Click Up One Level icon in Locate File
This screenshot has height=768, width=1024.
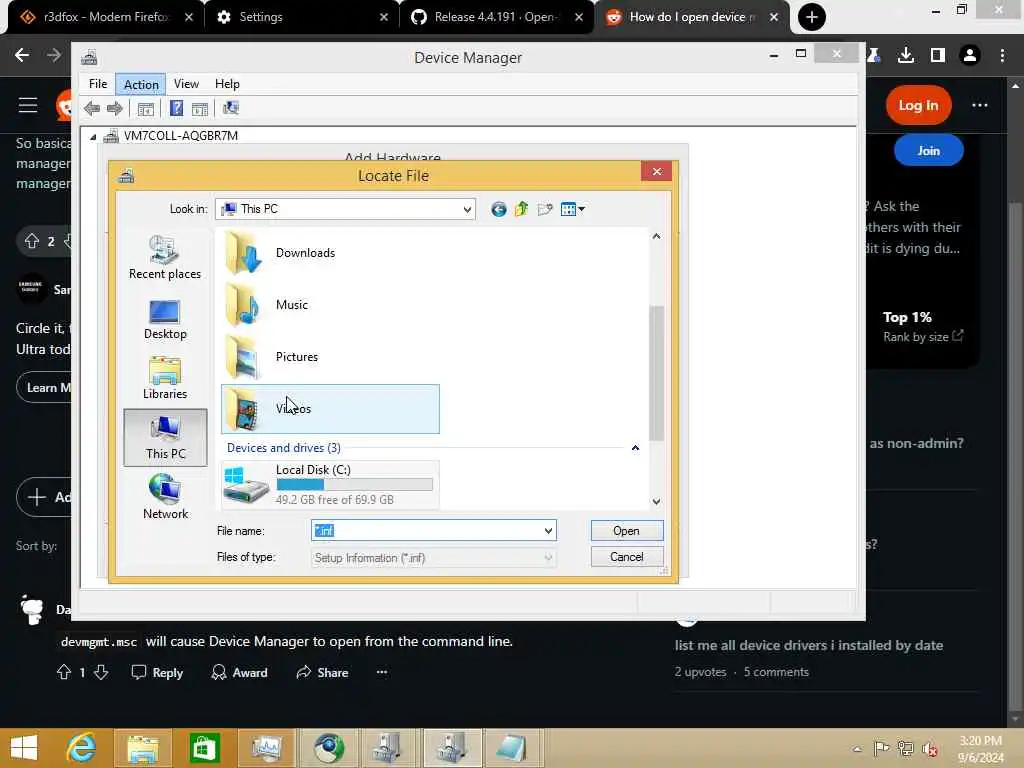tap(521, 209)
